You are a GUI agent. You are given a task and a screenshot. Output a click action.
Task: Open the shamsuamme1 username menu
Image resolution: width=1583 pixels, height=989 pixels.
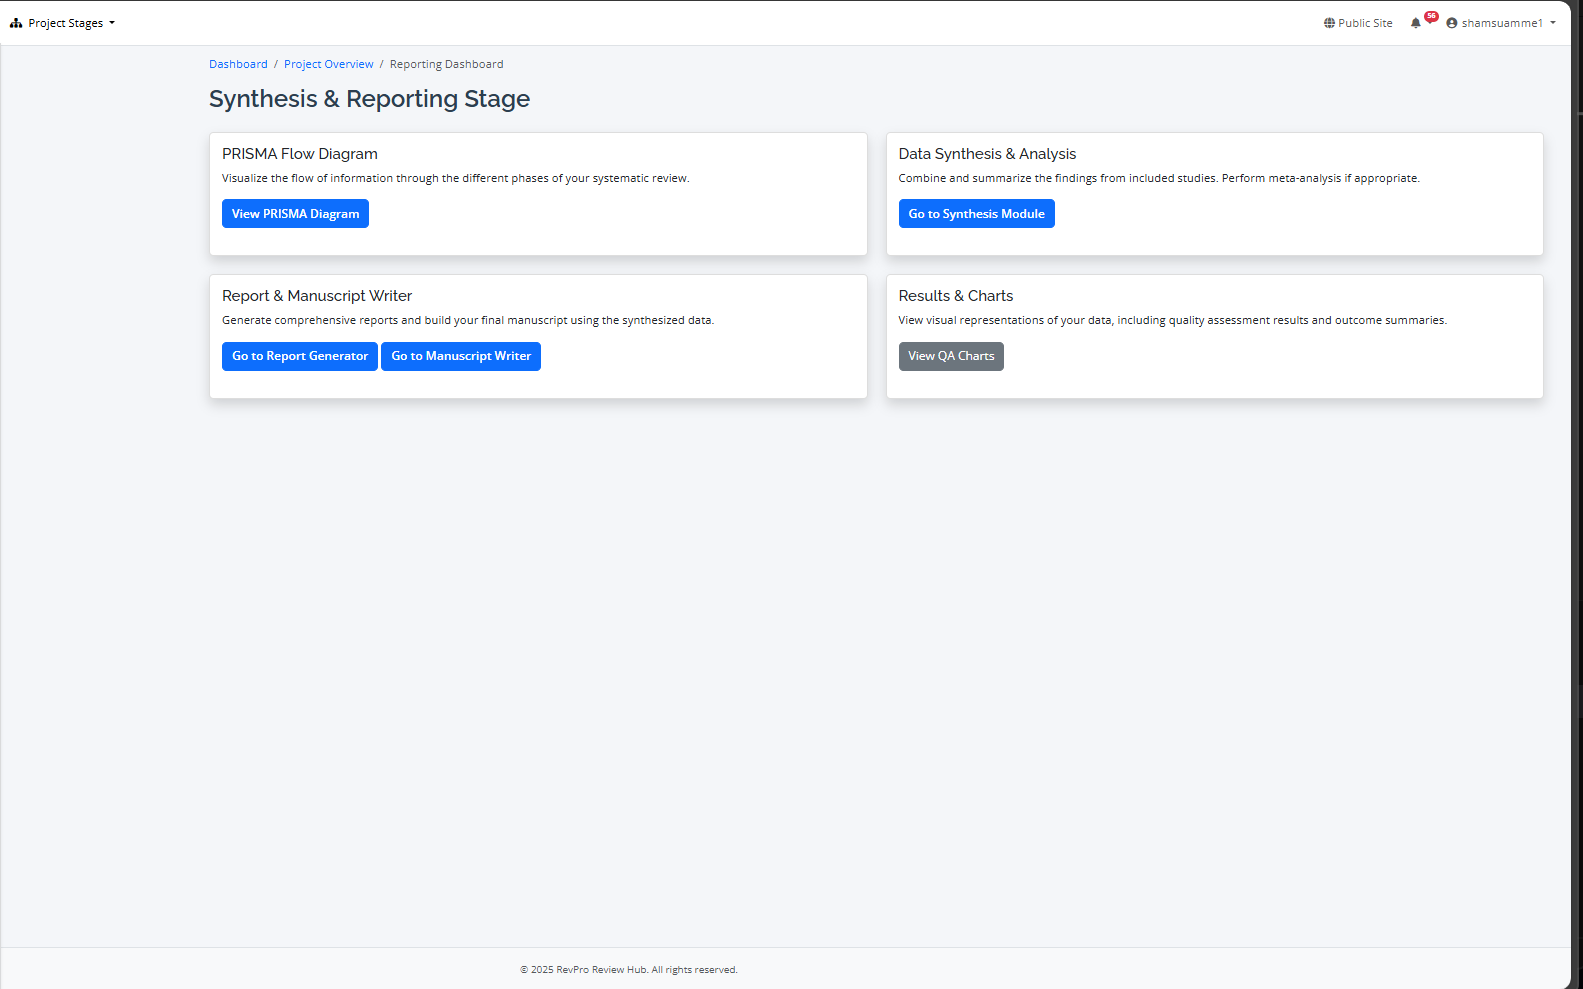point(1501,23)
